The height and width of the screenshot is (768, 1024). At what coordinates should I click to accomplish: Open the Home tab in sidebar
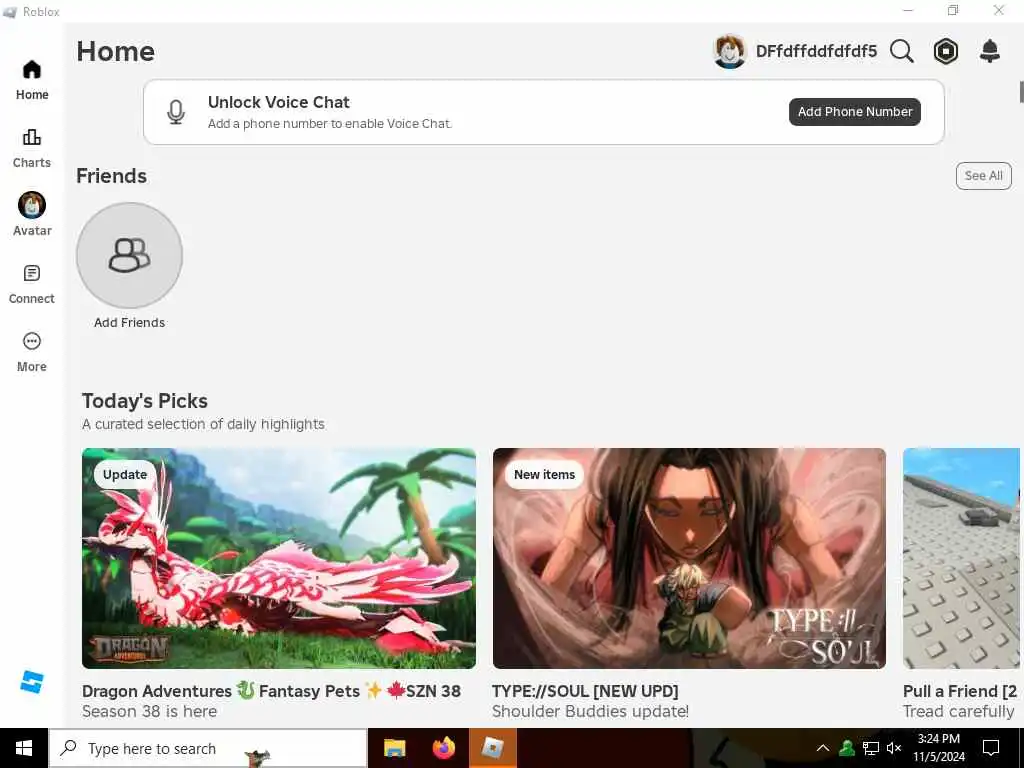click(32, 80)
